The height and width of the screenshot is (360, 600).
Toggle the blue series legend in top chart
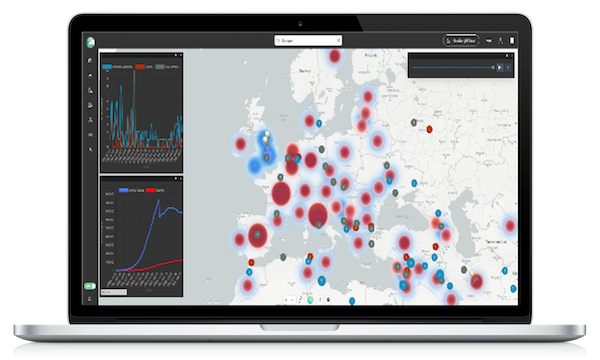(x=117, y=67)
